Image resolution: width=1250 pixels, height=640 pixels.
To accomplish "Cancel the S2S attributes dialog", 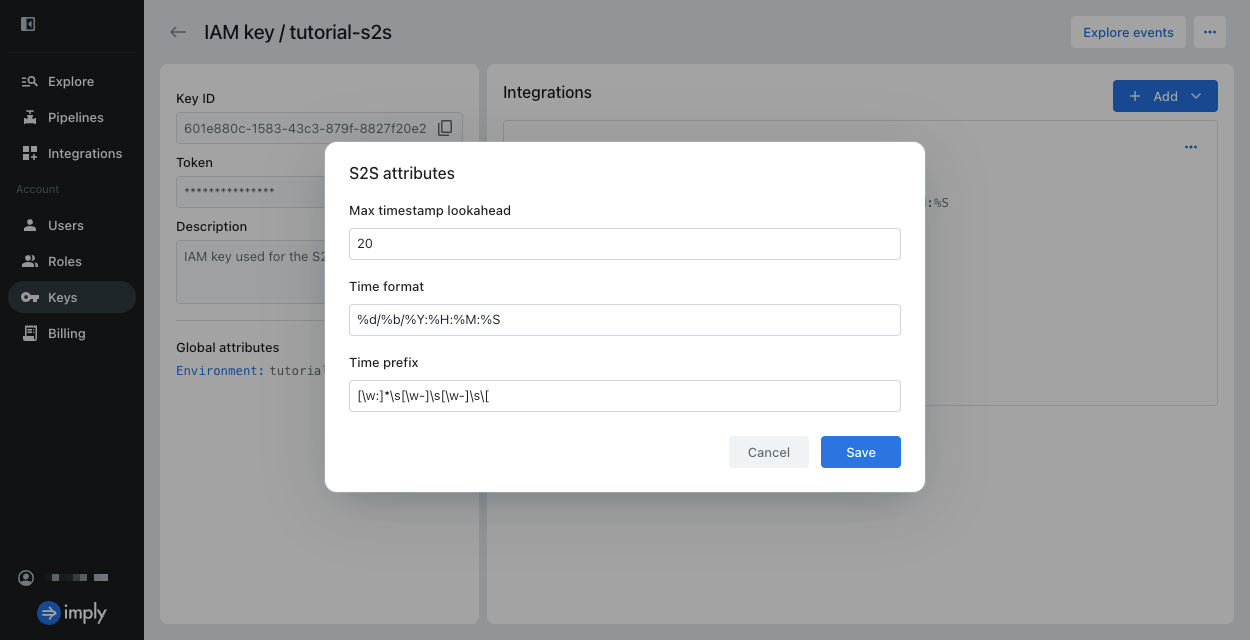I will (x=769, y=452).
